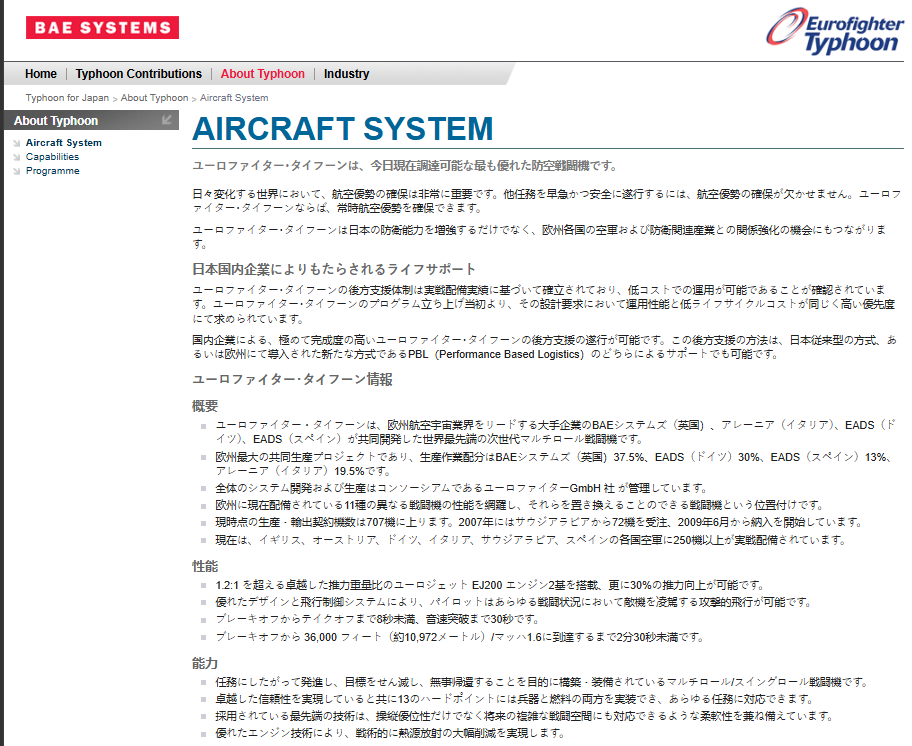Click the AIRCRAFT SYSTEM page heading

tap(343, 129)
